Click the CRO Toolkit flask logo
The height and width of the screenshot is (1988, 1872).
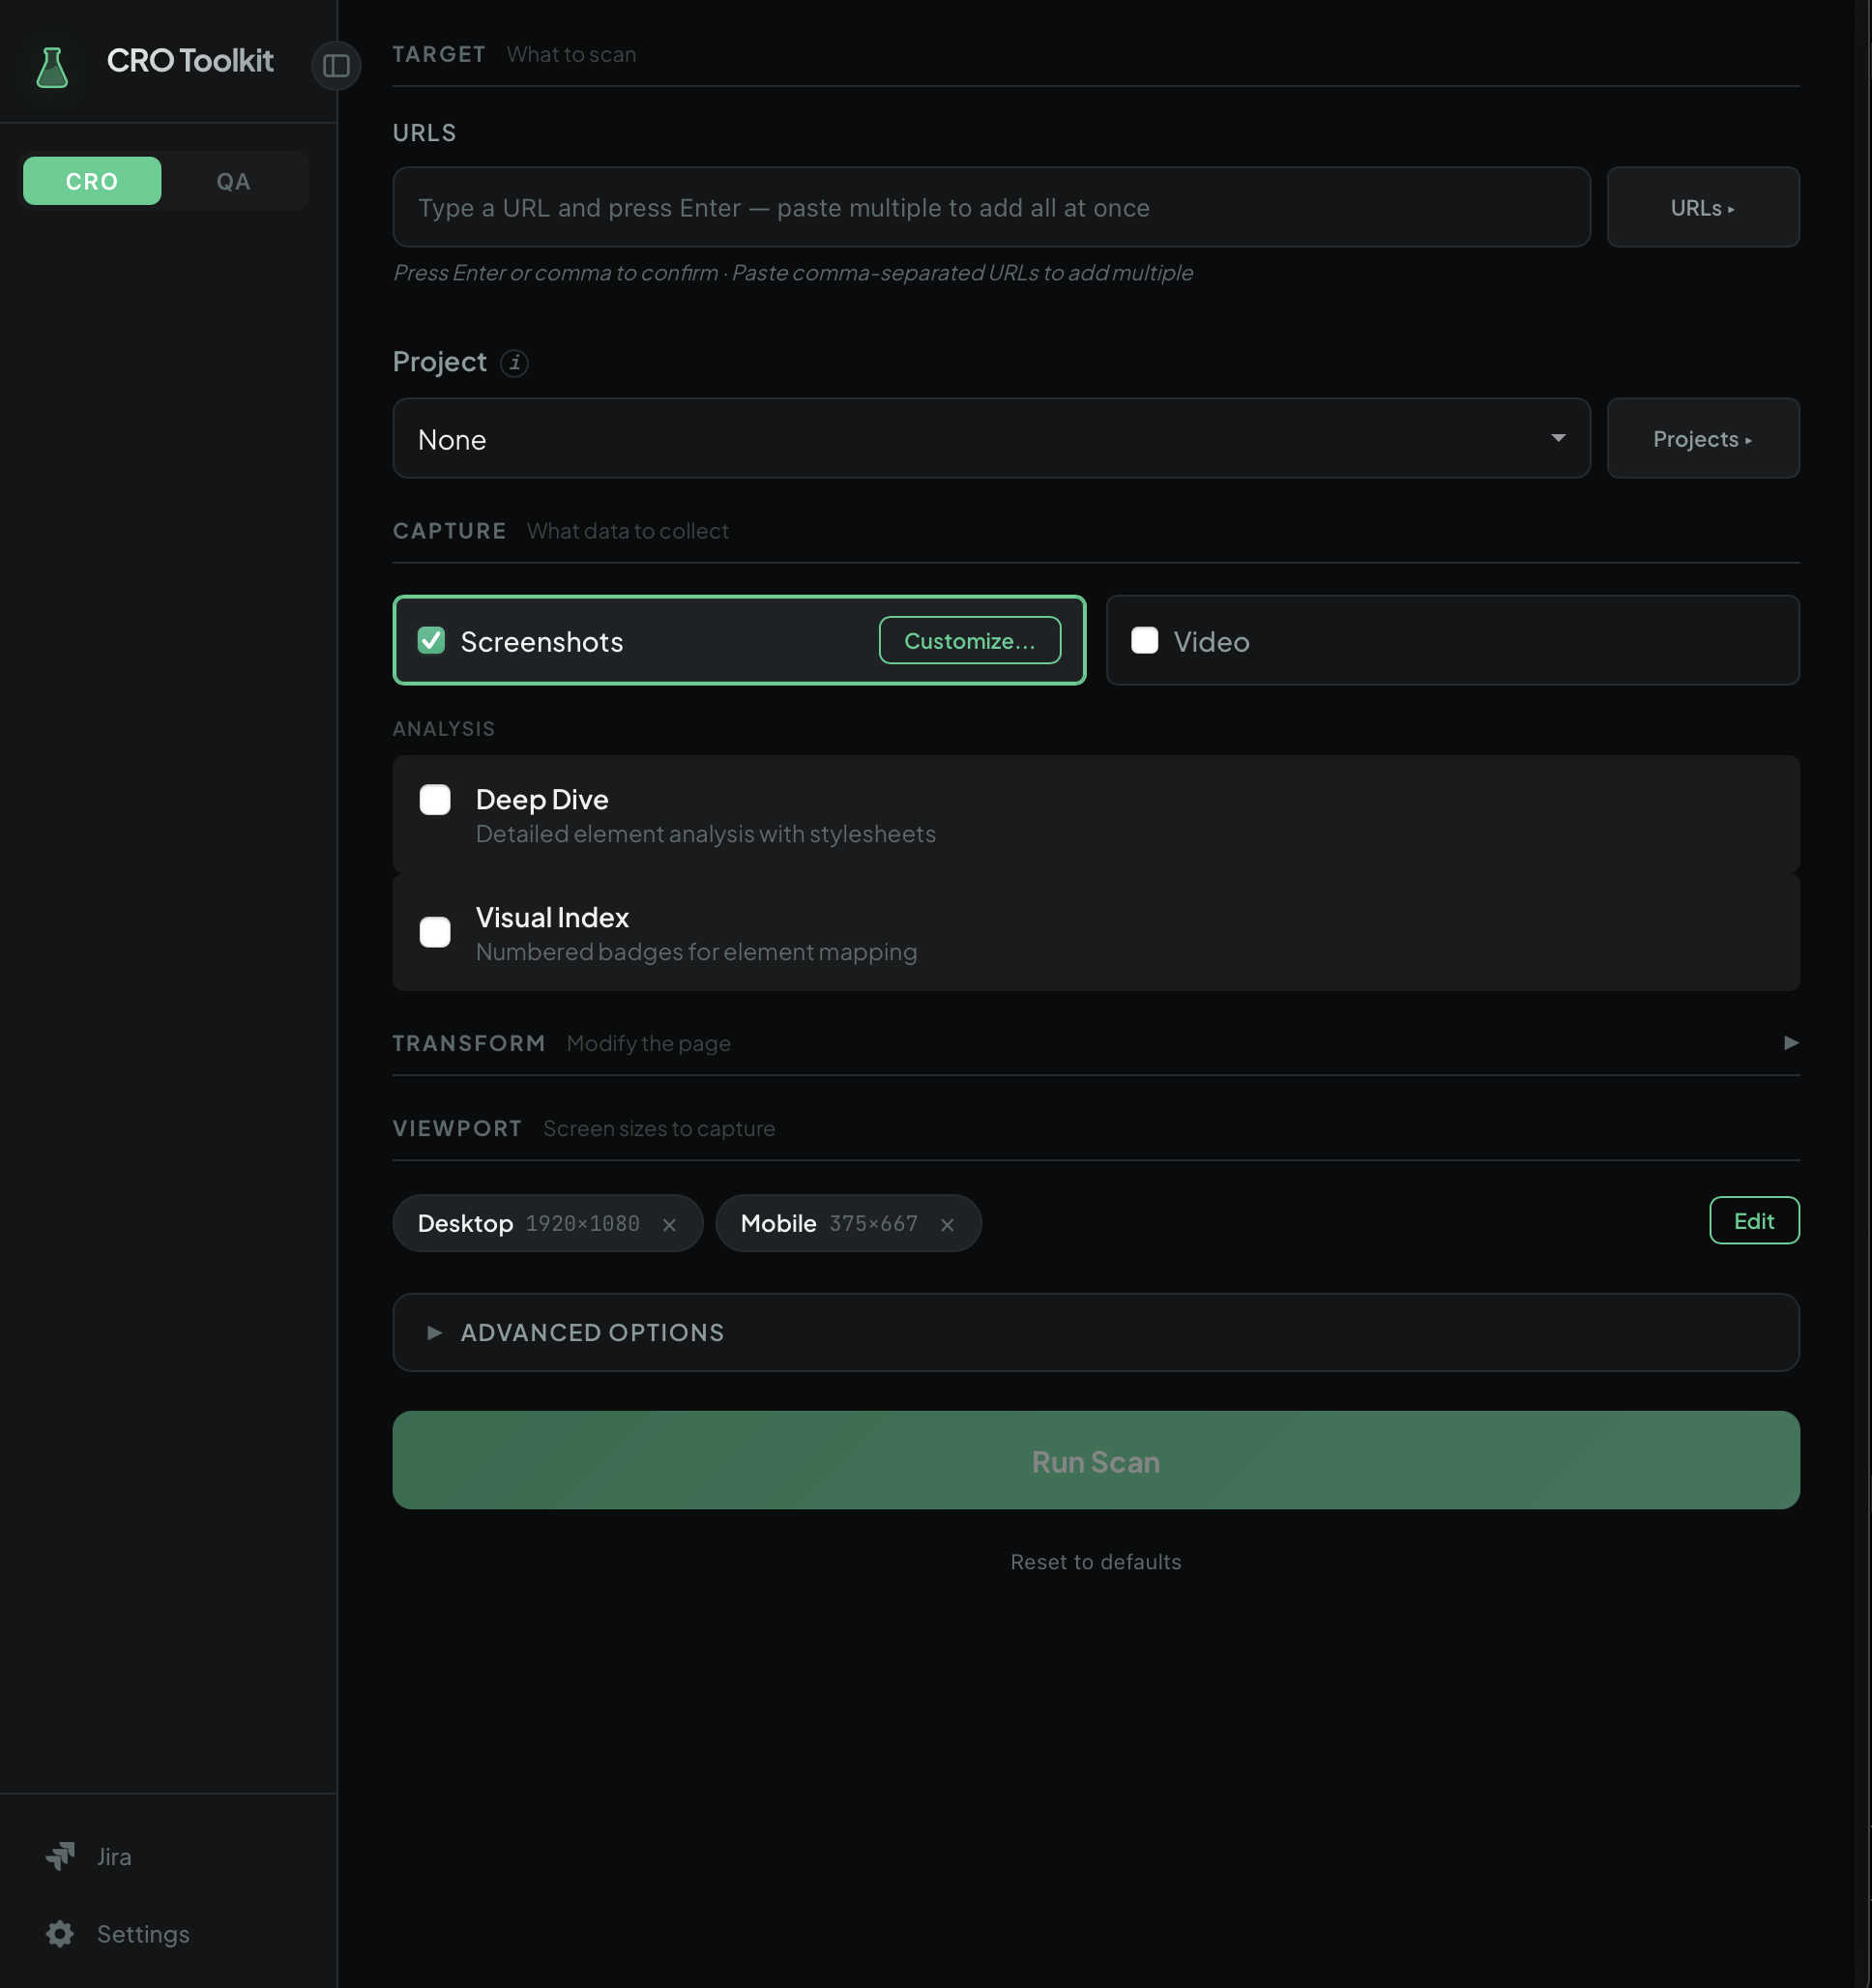52,64
